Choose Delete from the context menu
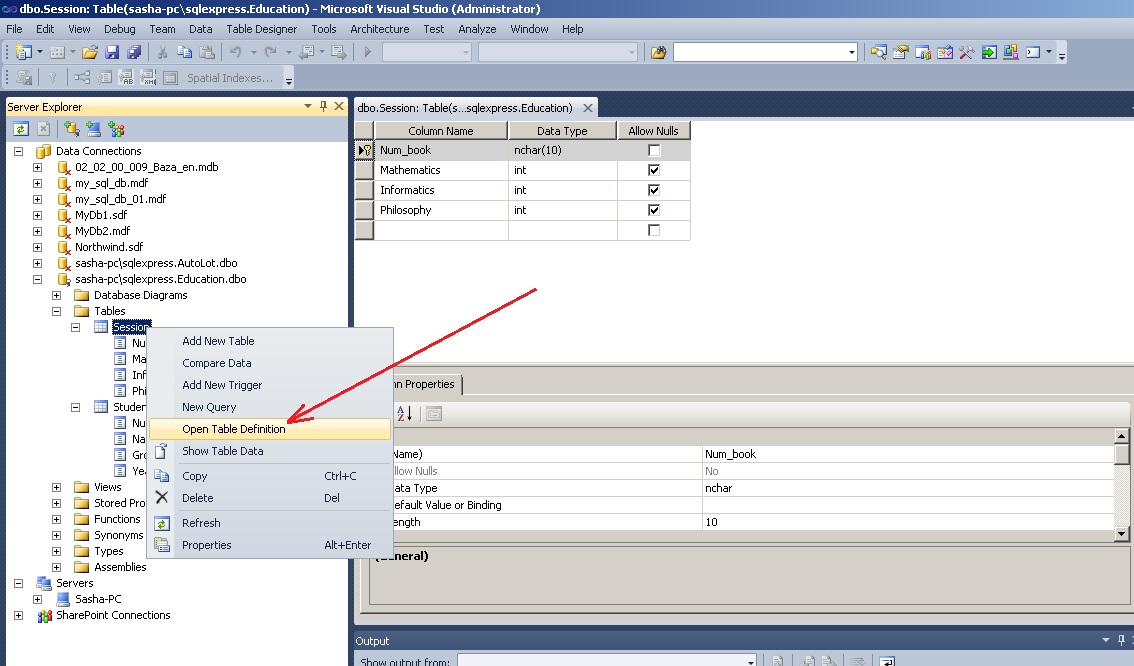Viewport: 1134px width, 666px height. click(269, 498)
